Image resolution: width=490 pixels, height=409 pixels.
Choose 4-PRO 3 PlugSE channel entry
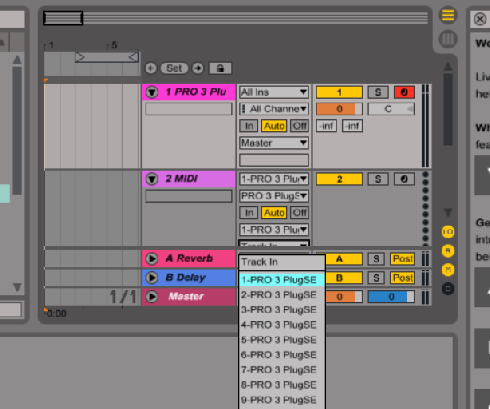click(x=282, y=325)
